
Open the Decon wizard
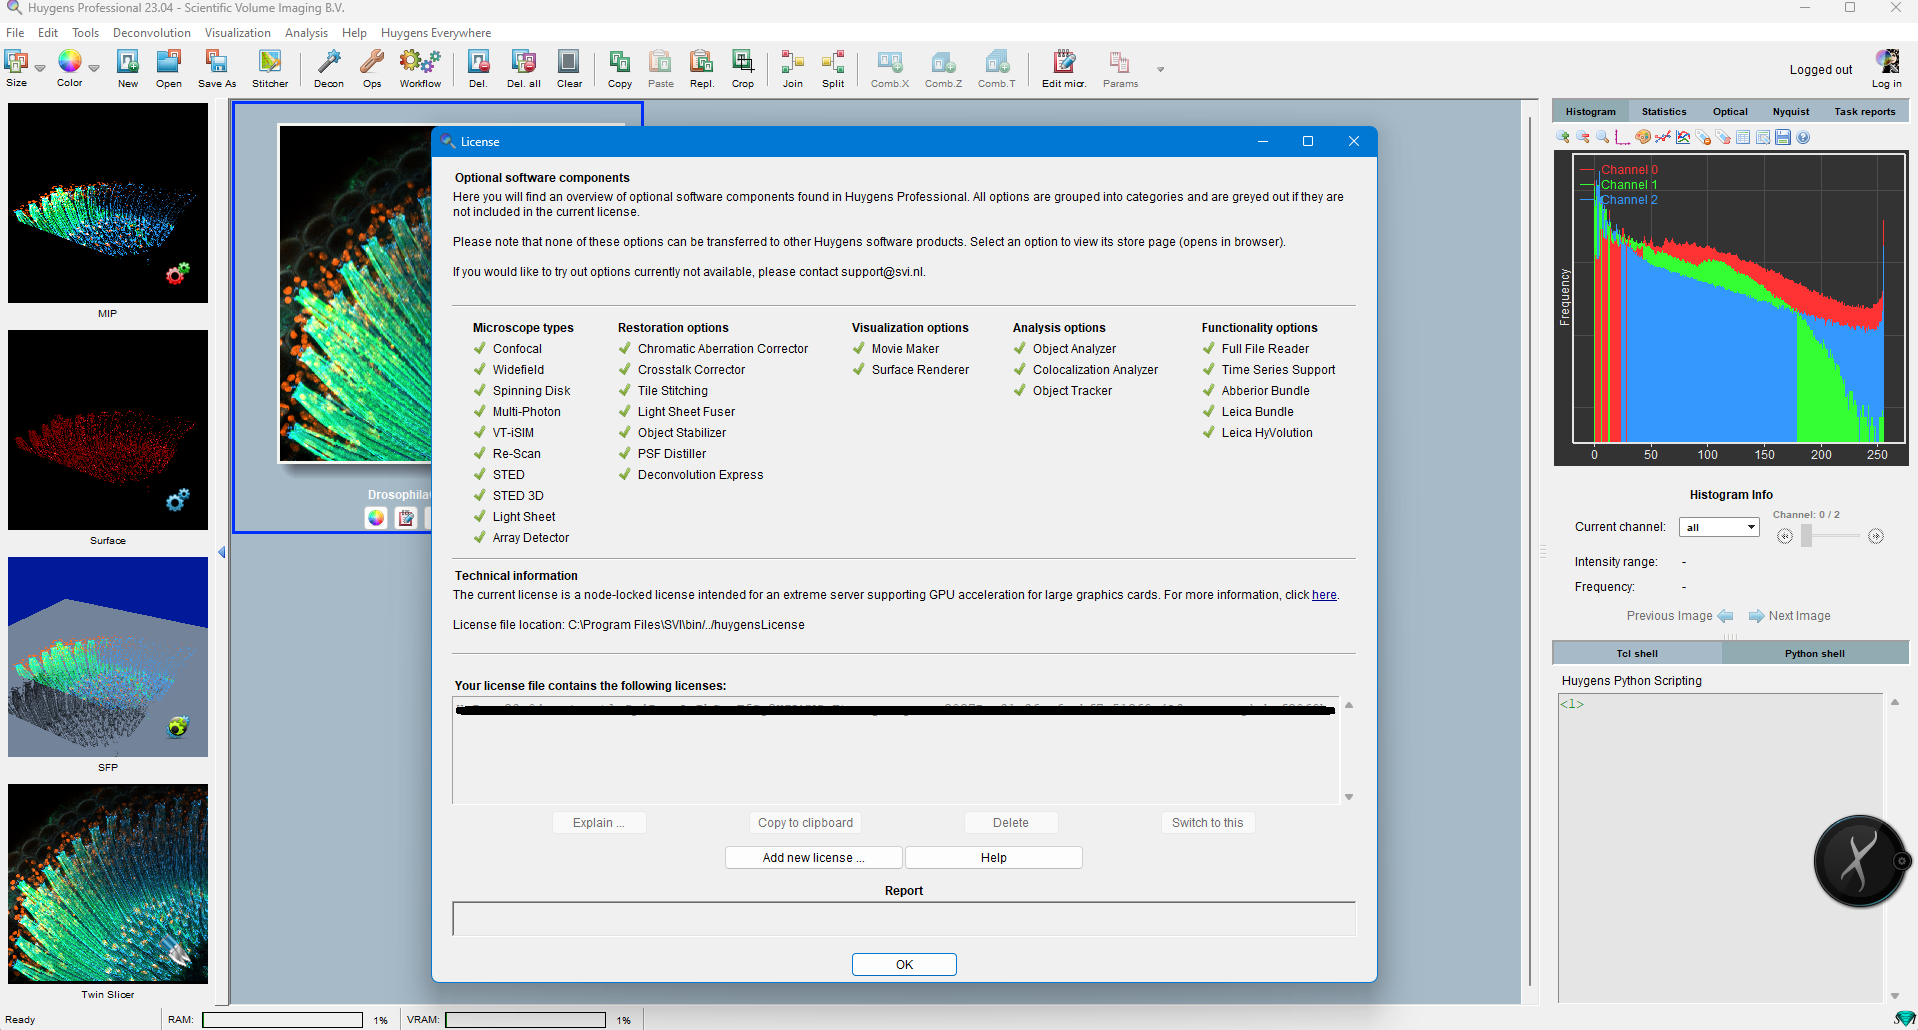tap(329, 69)
